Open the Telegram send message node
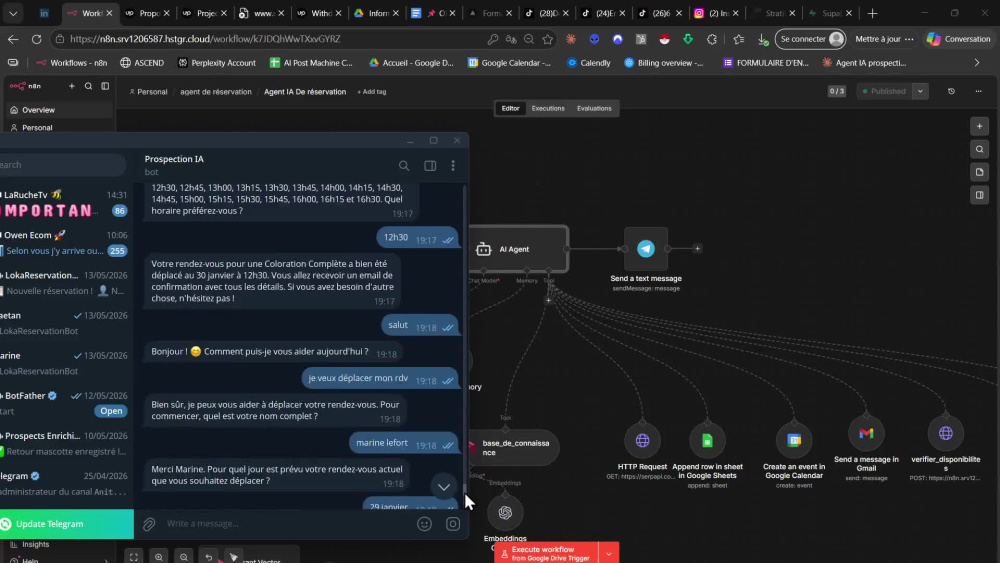Viewport: 1000px width, 563px height. pyautogui.click(x=645, y=249)
